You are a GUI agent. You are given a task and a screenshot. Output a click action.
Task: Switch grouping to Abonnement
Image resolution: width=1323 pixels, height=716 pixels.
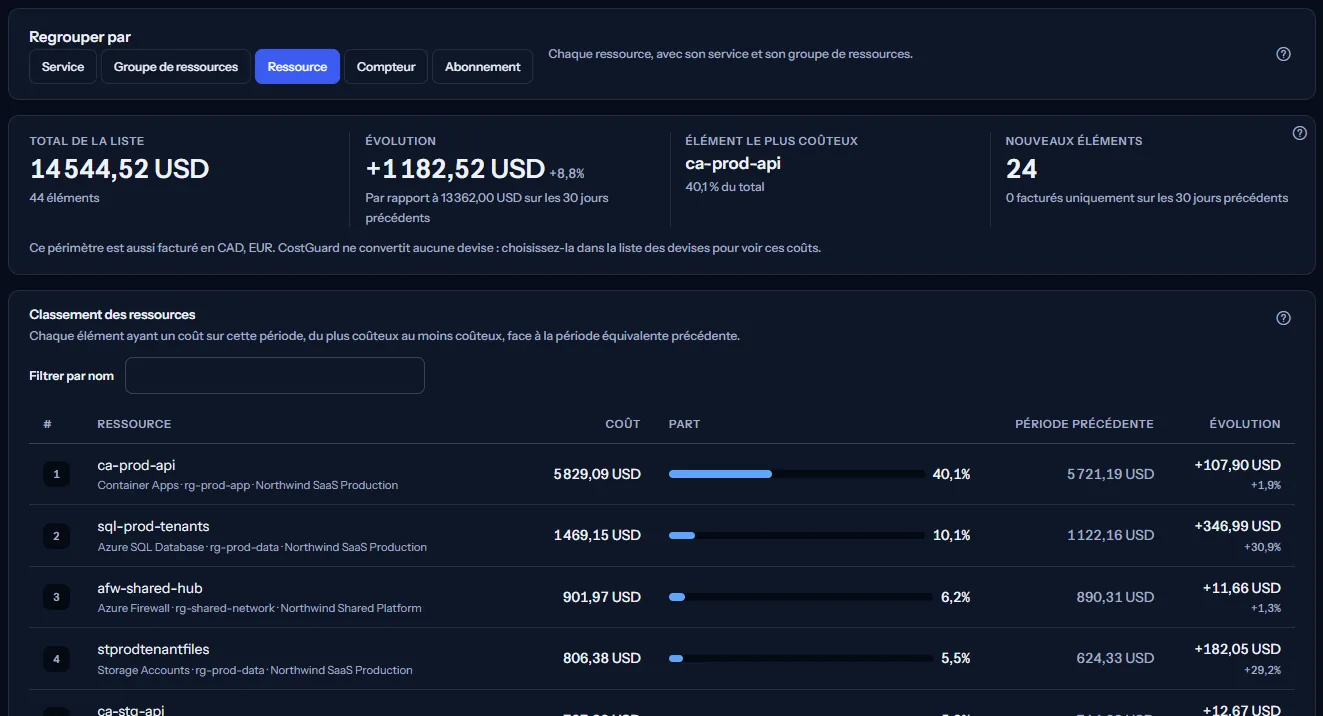coord(483,67)
